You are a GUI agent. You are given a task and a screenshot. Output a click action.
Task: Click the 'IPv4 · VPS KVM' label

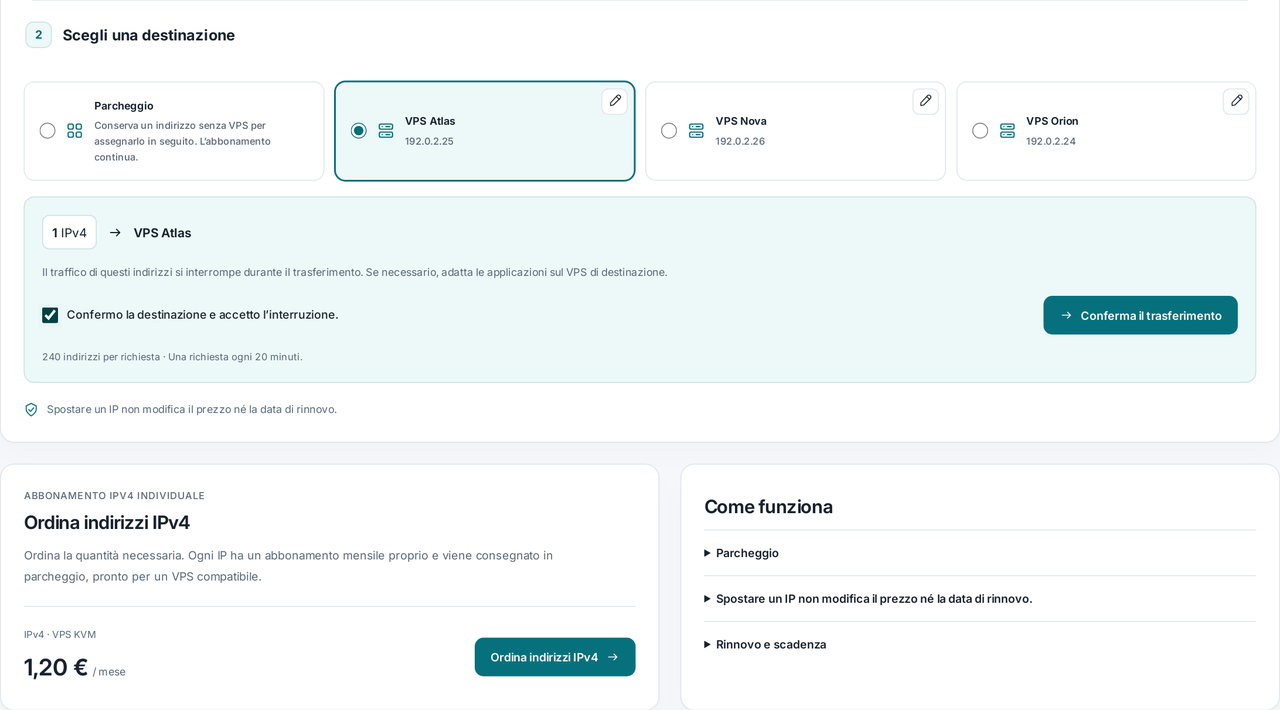coord(60,634)
